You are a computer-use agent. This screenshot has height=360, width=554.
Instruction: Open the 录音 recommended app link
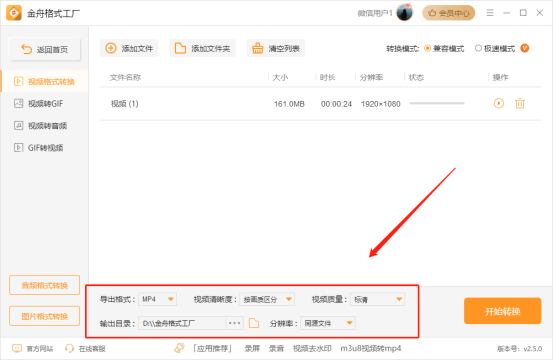pos(276,349)
